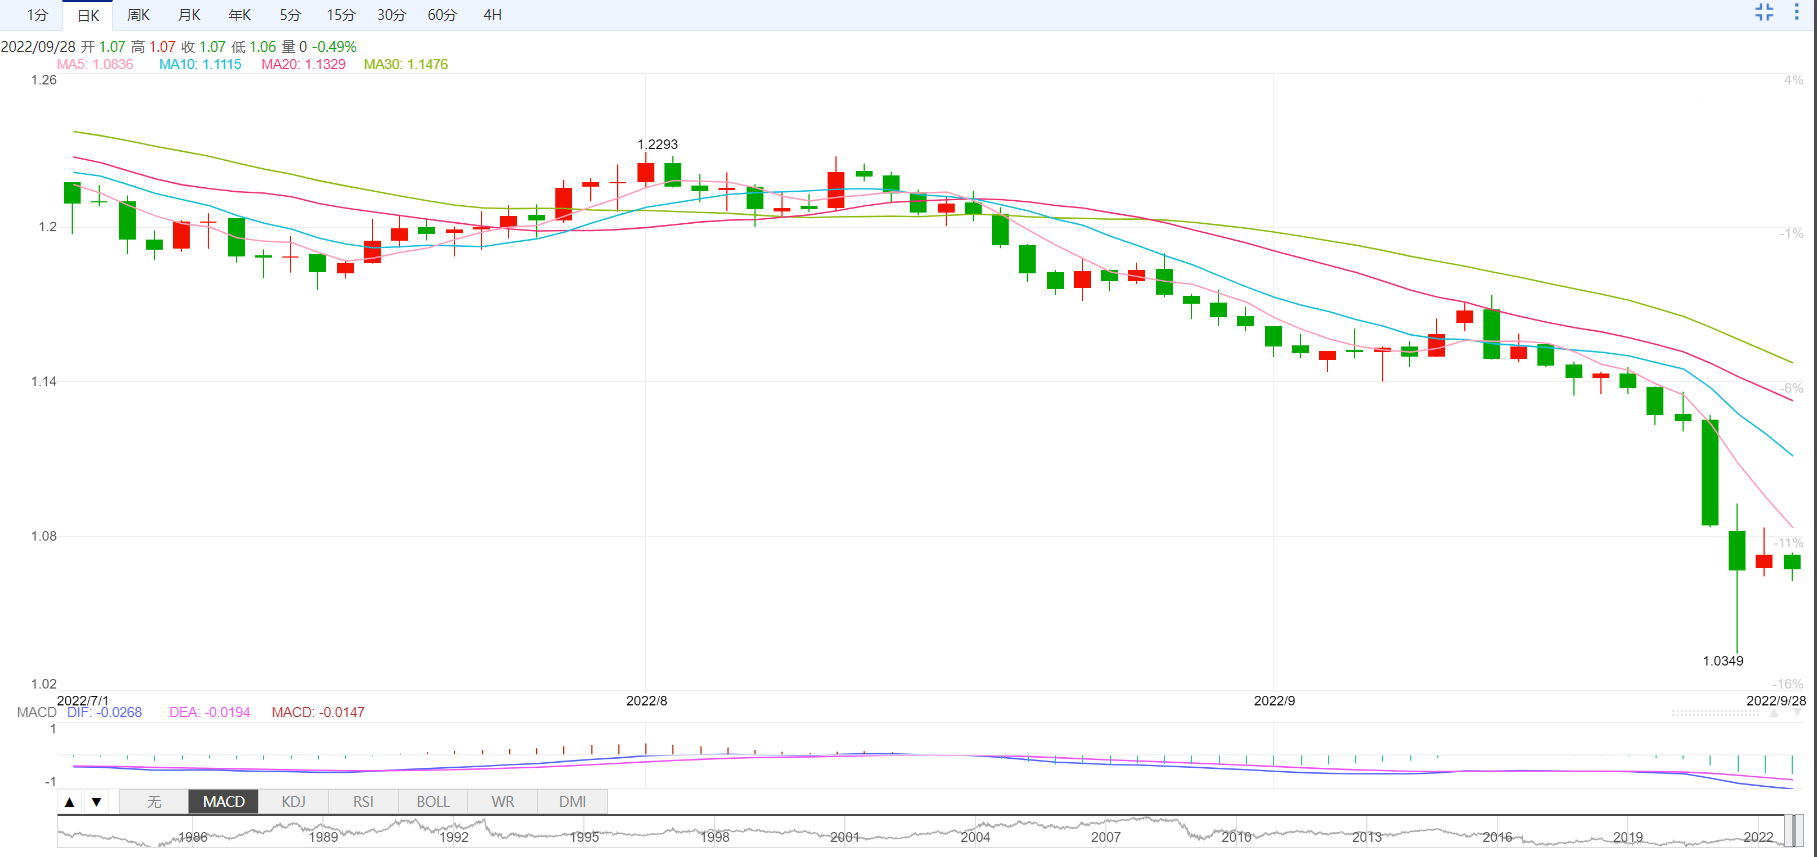Switch to the 周K weekly tab

pos(138,15)
